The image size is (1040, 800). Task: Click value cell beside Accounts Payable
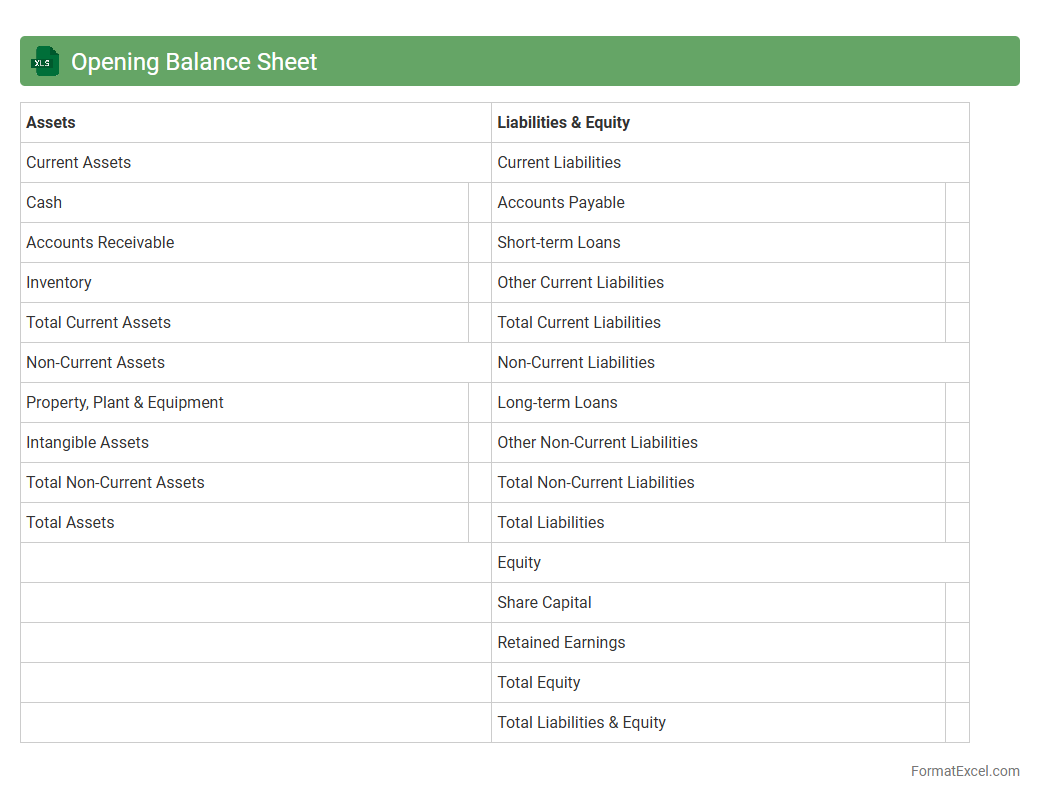click(x=956, y=202)
